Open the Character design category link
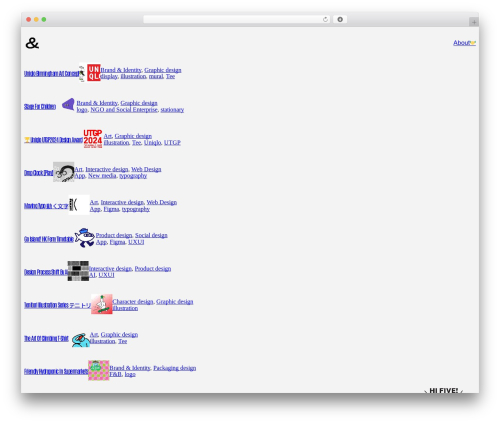The width and height of the screenshot is (500, 423). [x=133, y=301]
